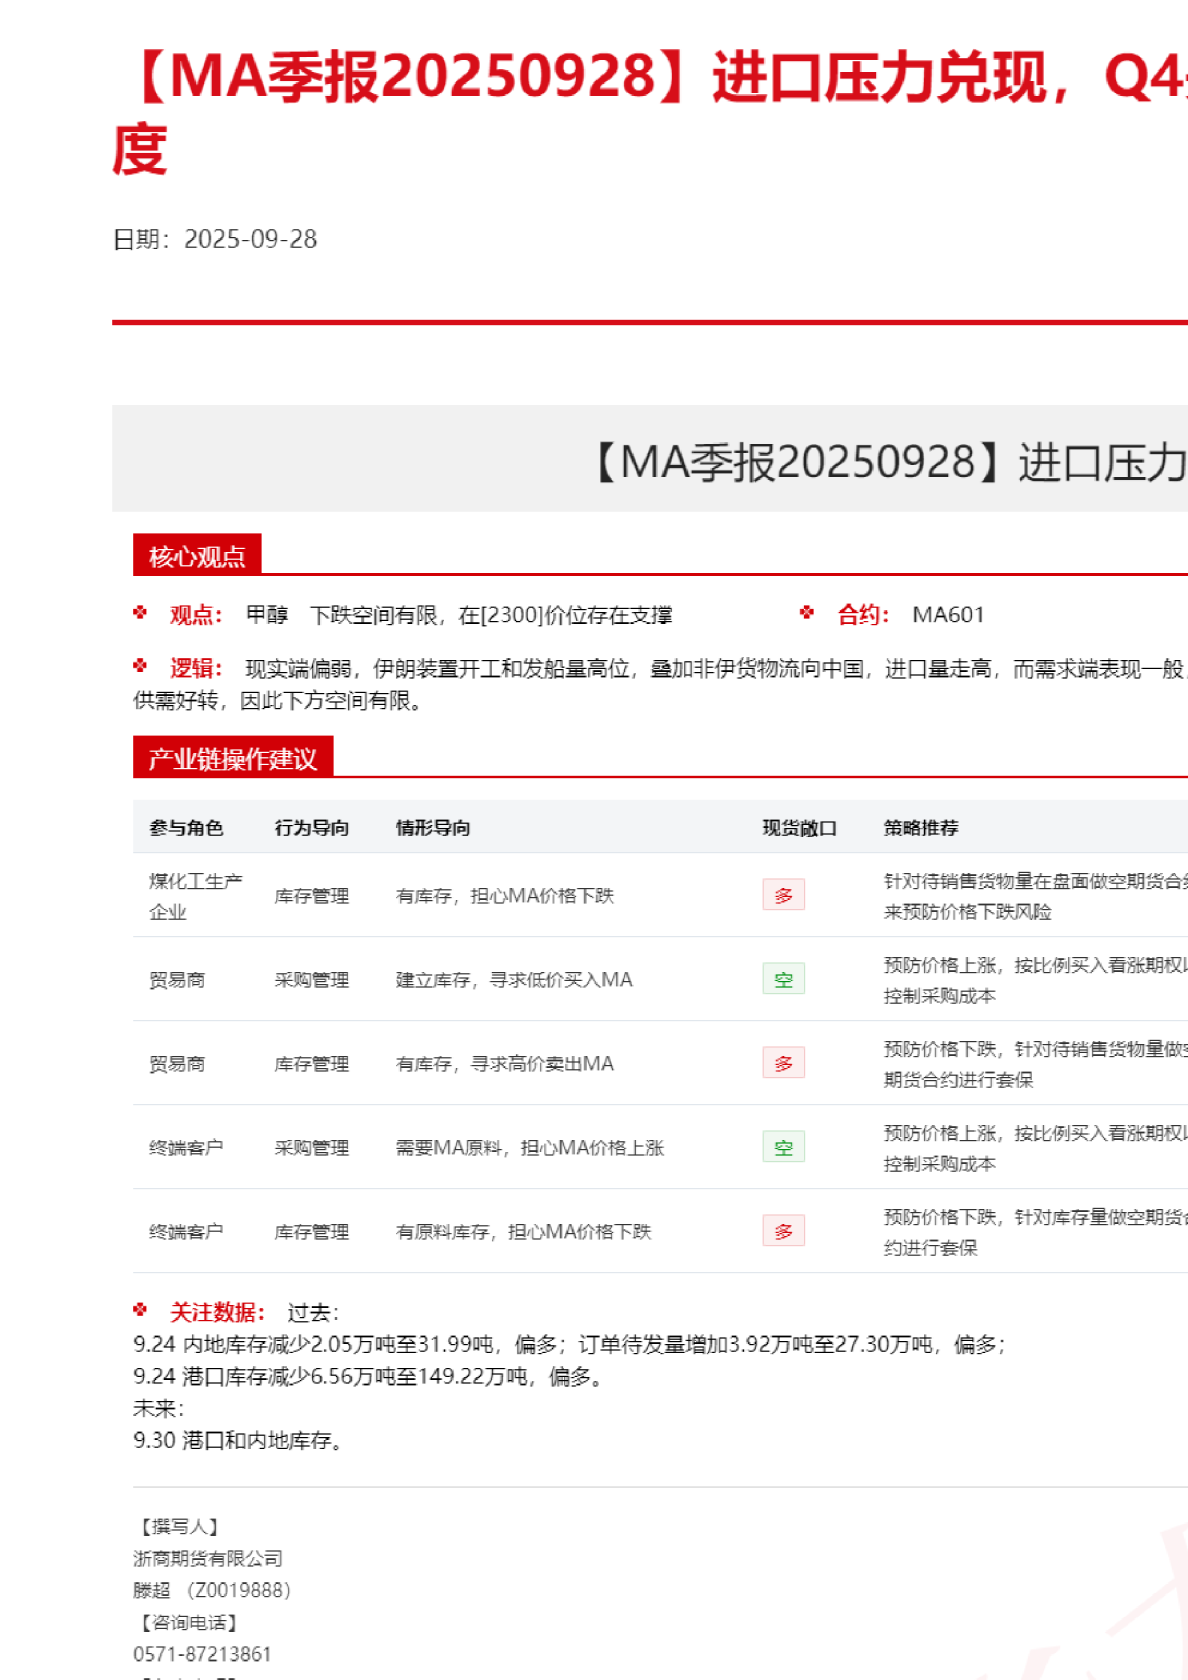Click the report date 2025-09-28
The width and height of the screenshot is (1188, 1680).
250,239
